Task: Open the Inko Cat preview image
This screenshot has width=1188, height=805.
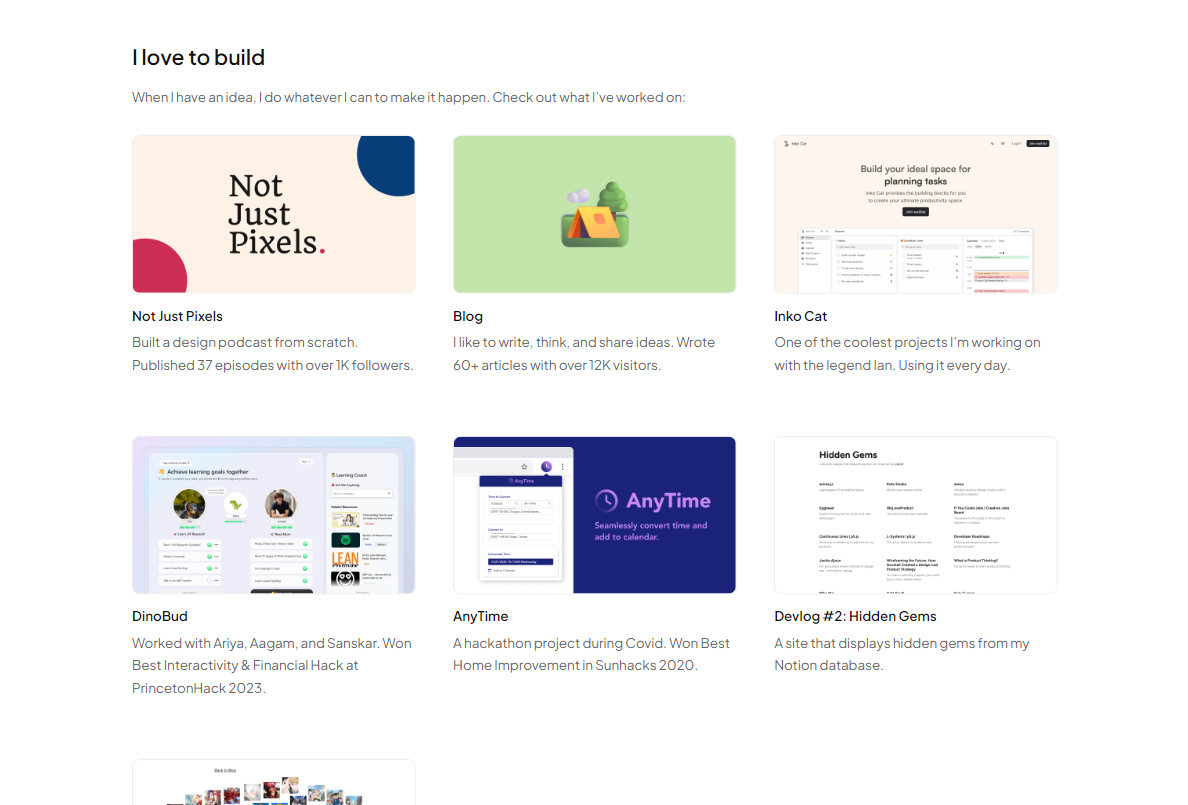Action: (x=915, y=215)
